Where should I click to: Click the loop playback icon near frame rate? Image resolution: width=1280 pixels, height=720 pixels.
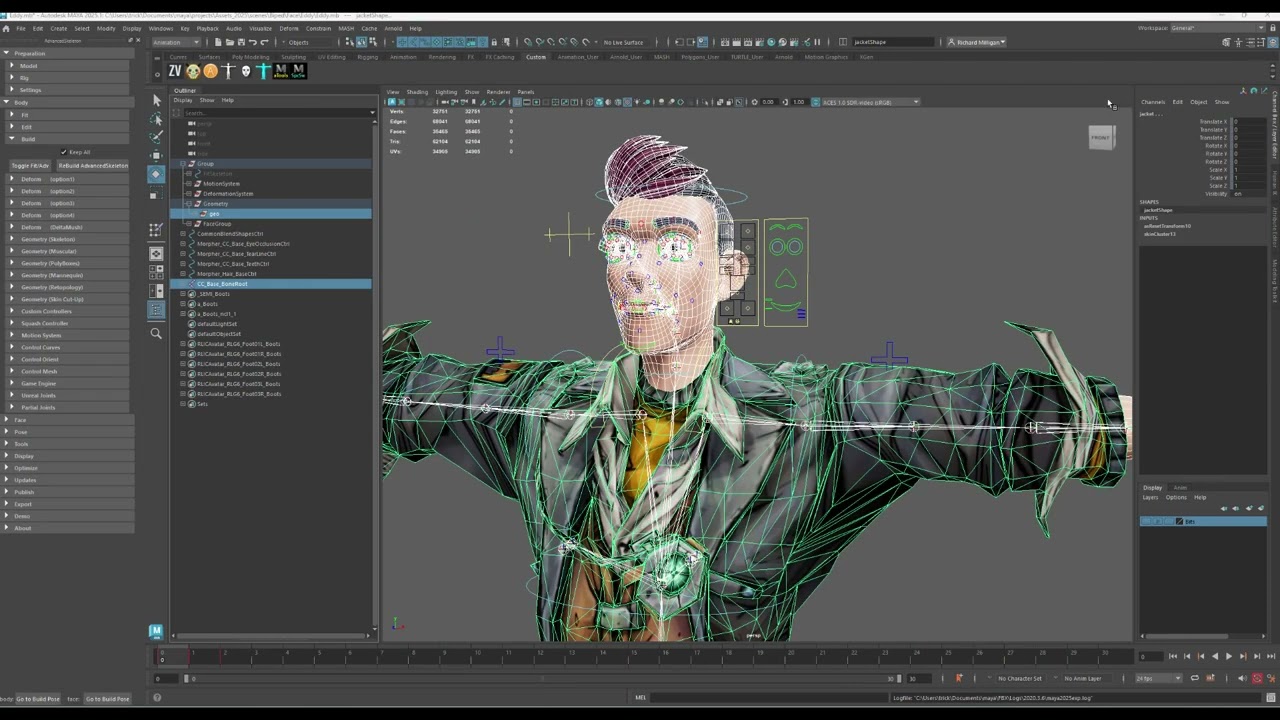[x=1194, y=678]
